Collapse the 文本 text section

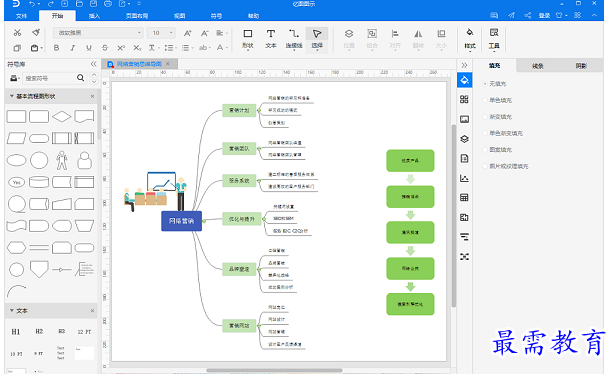point(12,311)
